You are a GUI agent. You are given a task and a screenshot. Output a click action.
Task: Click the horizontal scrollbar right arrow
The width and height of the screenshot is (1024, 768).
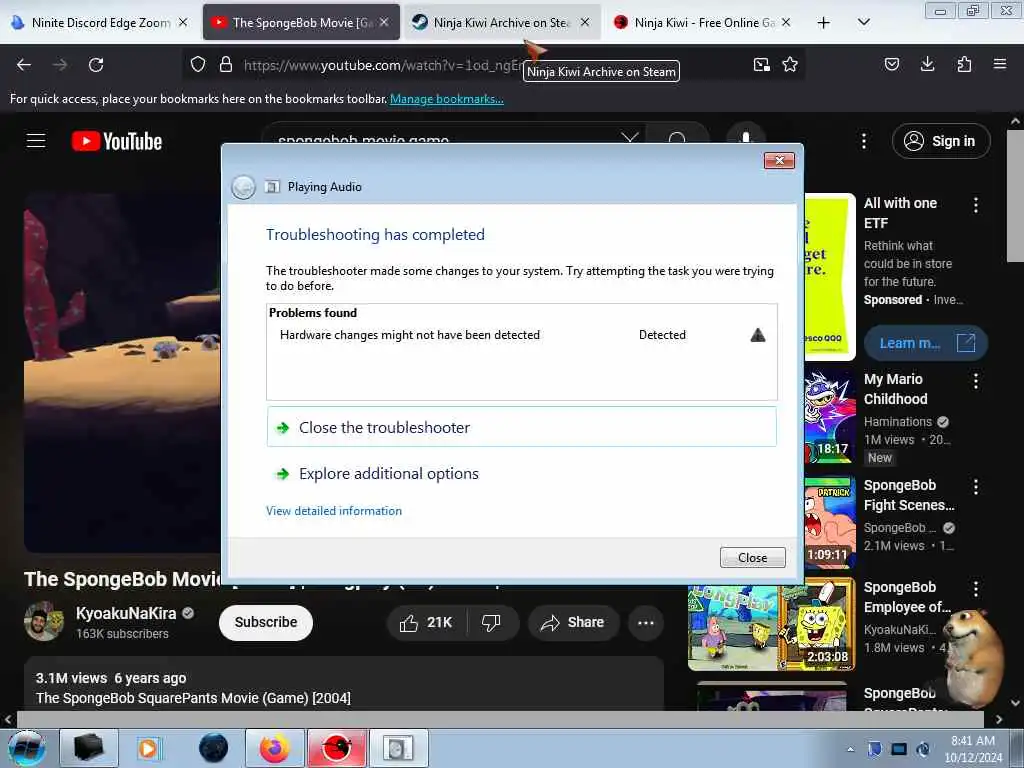point(999,720)
